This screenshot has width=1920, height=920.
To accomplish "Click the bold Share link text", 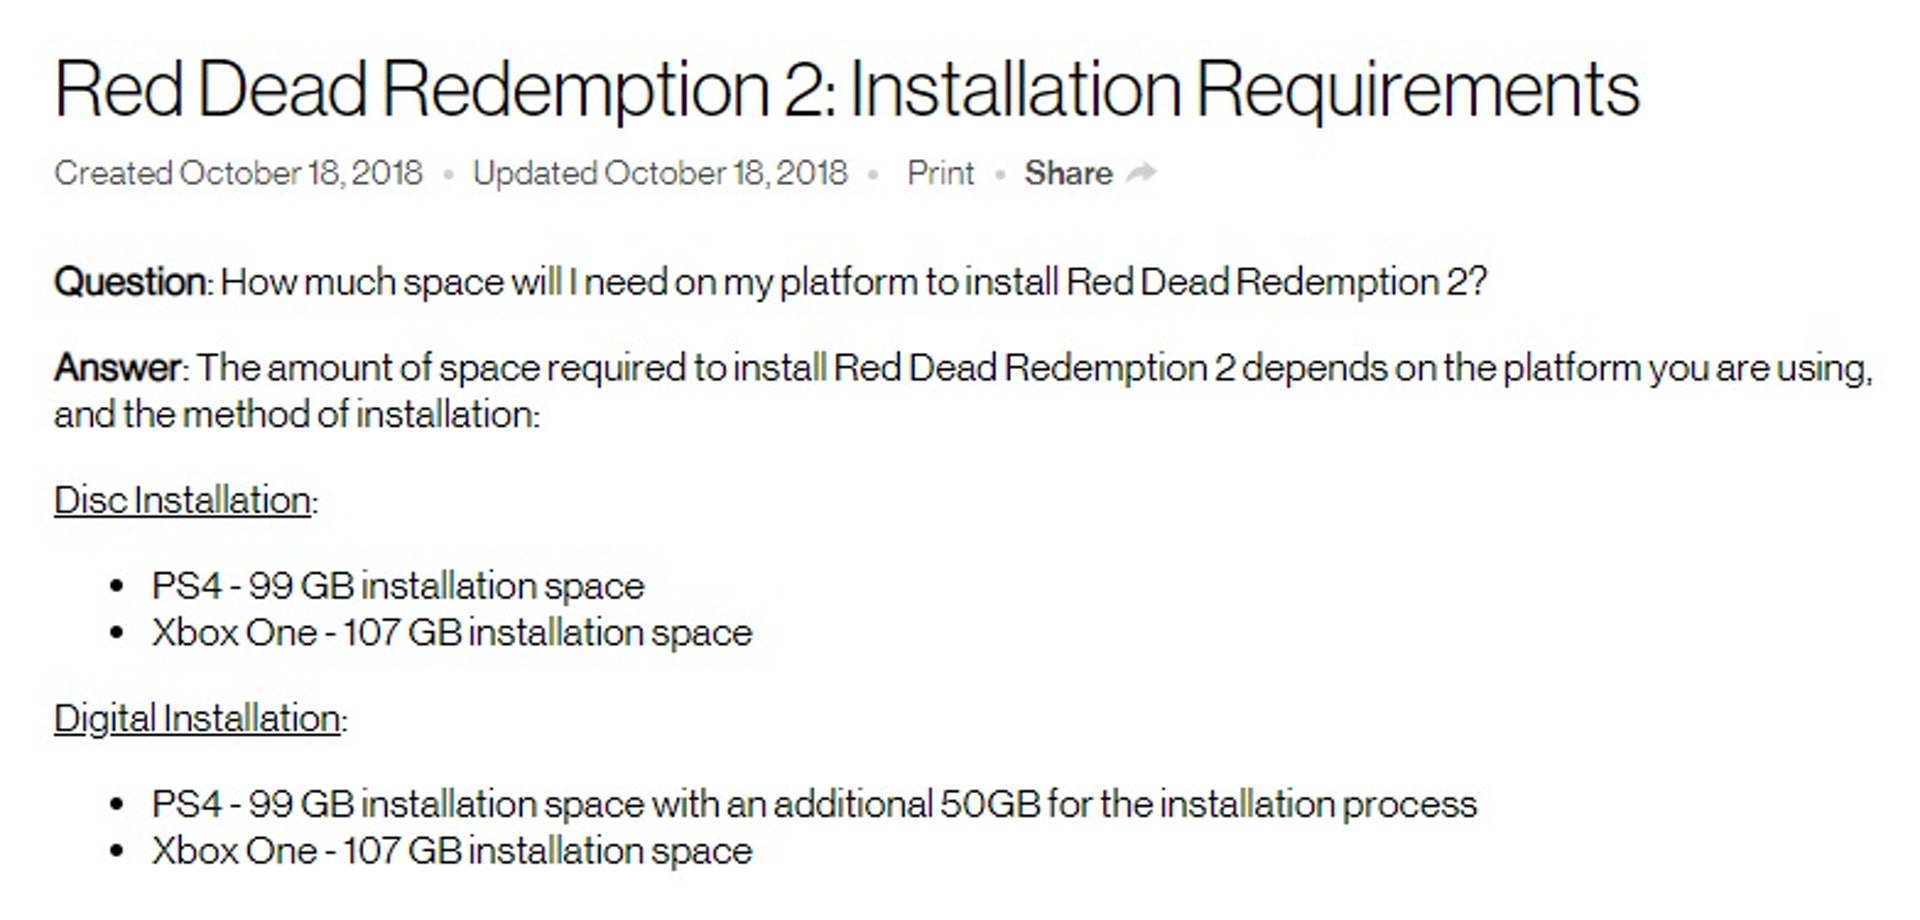I will click(1068, 173).
